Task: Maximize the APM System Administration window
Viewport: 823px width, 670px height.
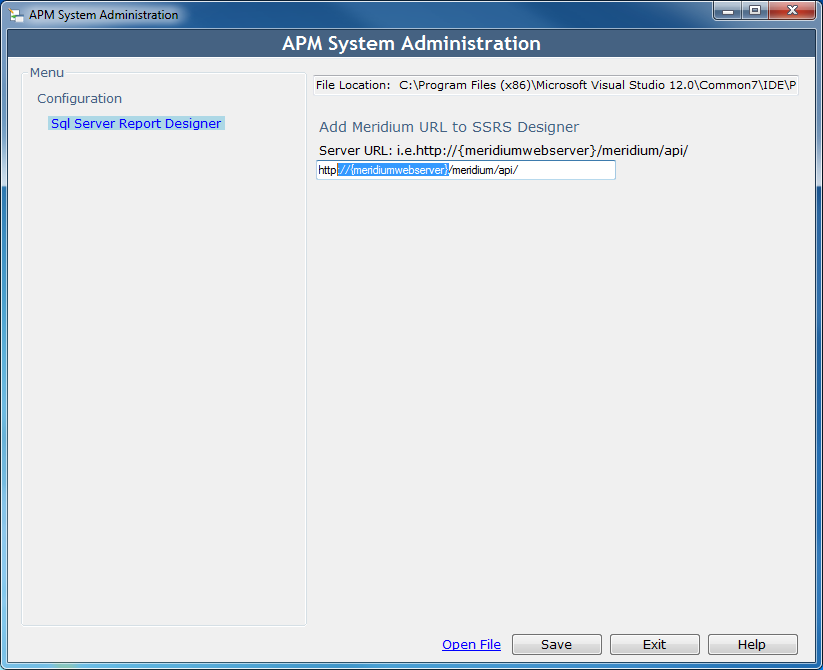Action: (x=755, y=10)
